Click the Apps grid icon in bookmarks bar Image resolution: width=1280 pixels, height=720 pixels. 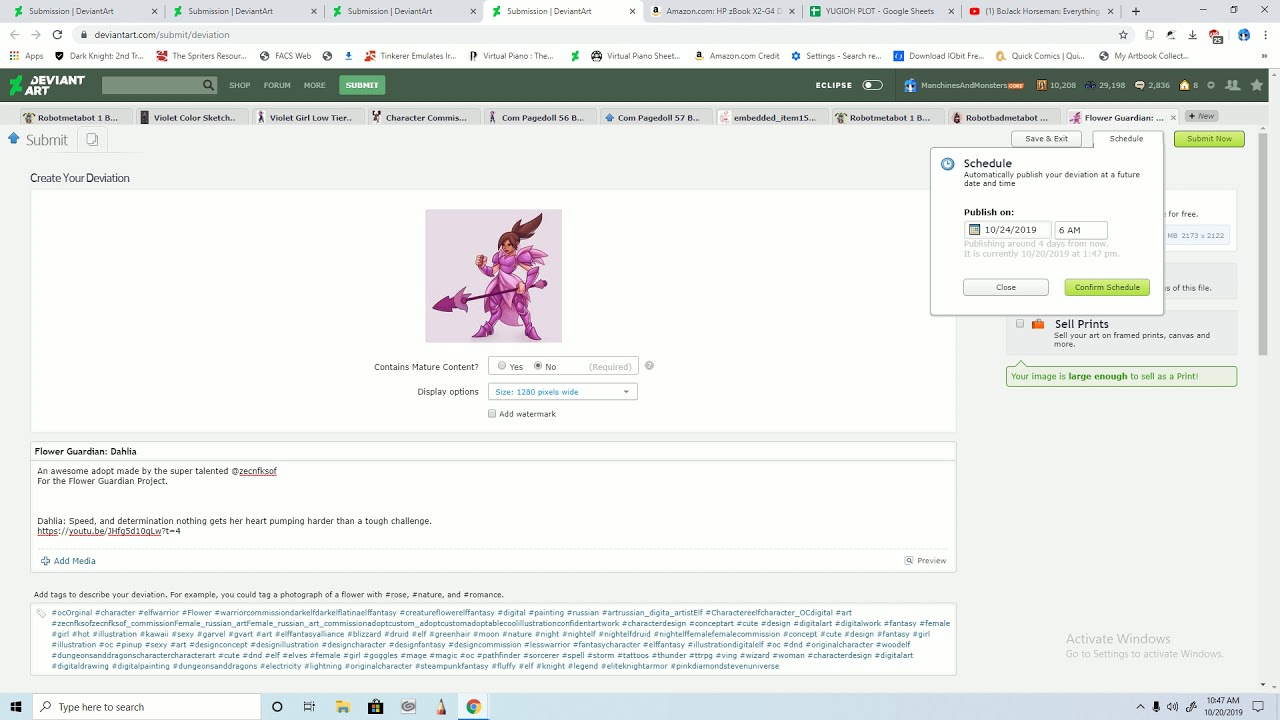click(14, 56)
